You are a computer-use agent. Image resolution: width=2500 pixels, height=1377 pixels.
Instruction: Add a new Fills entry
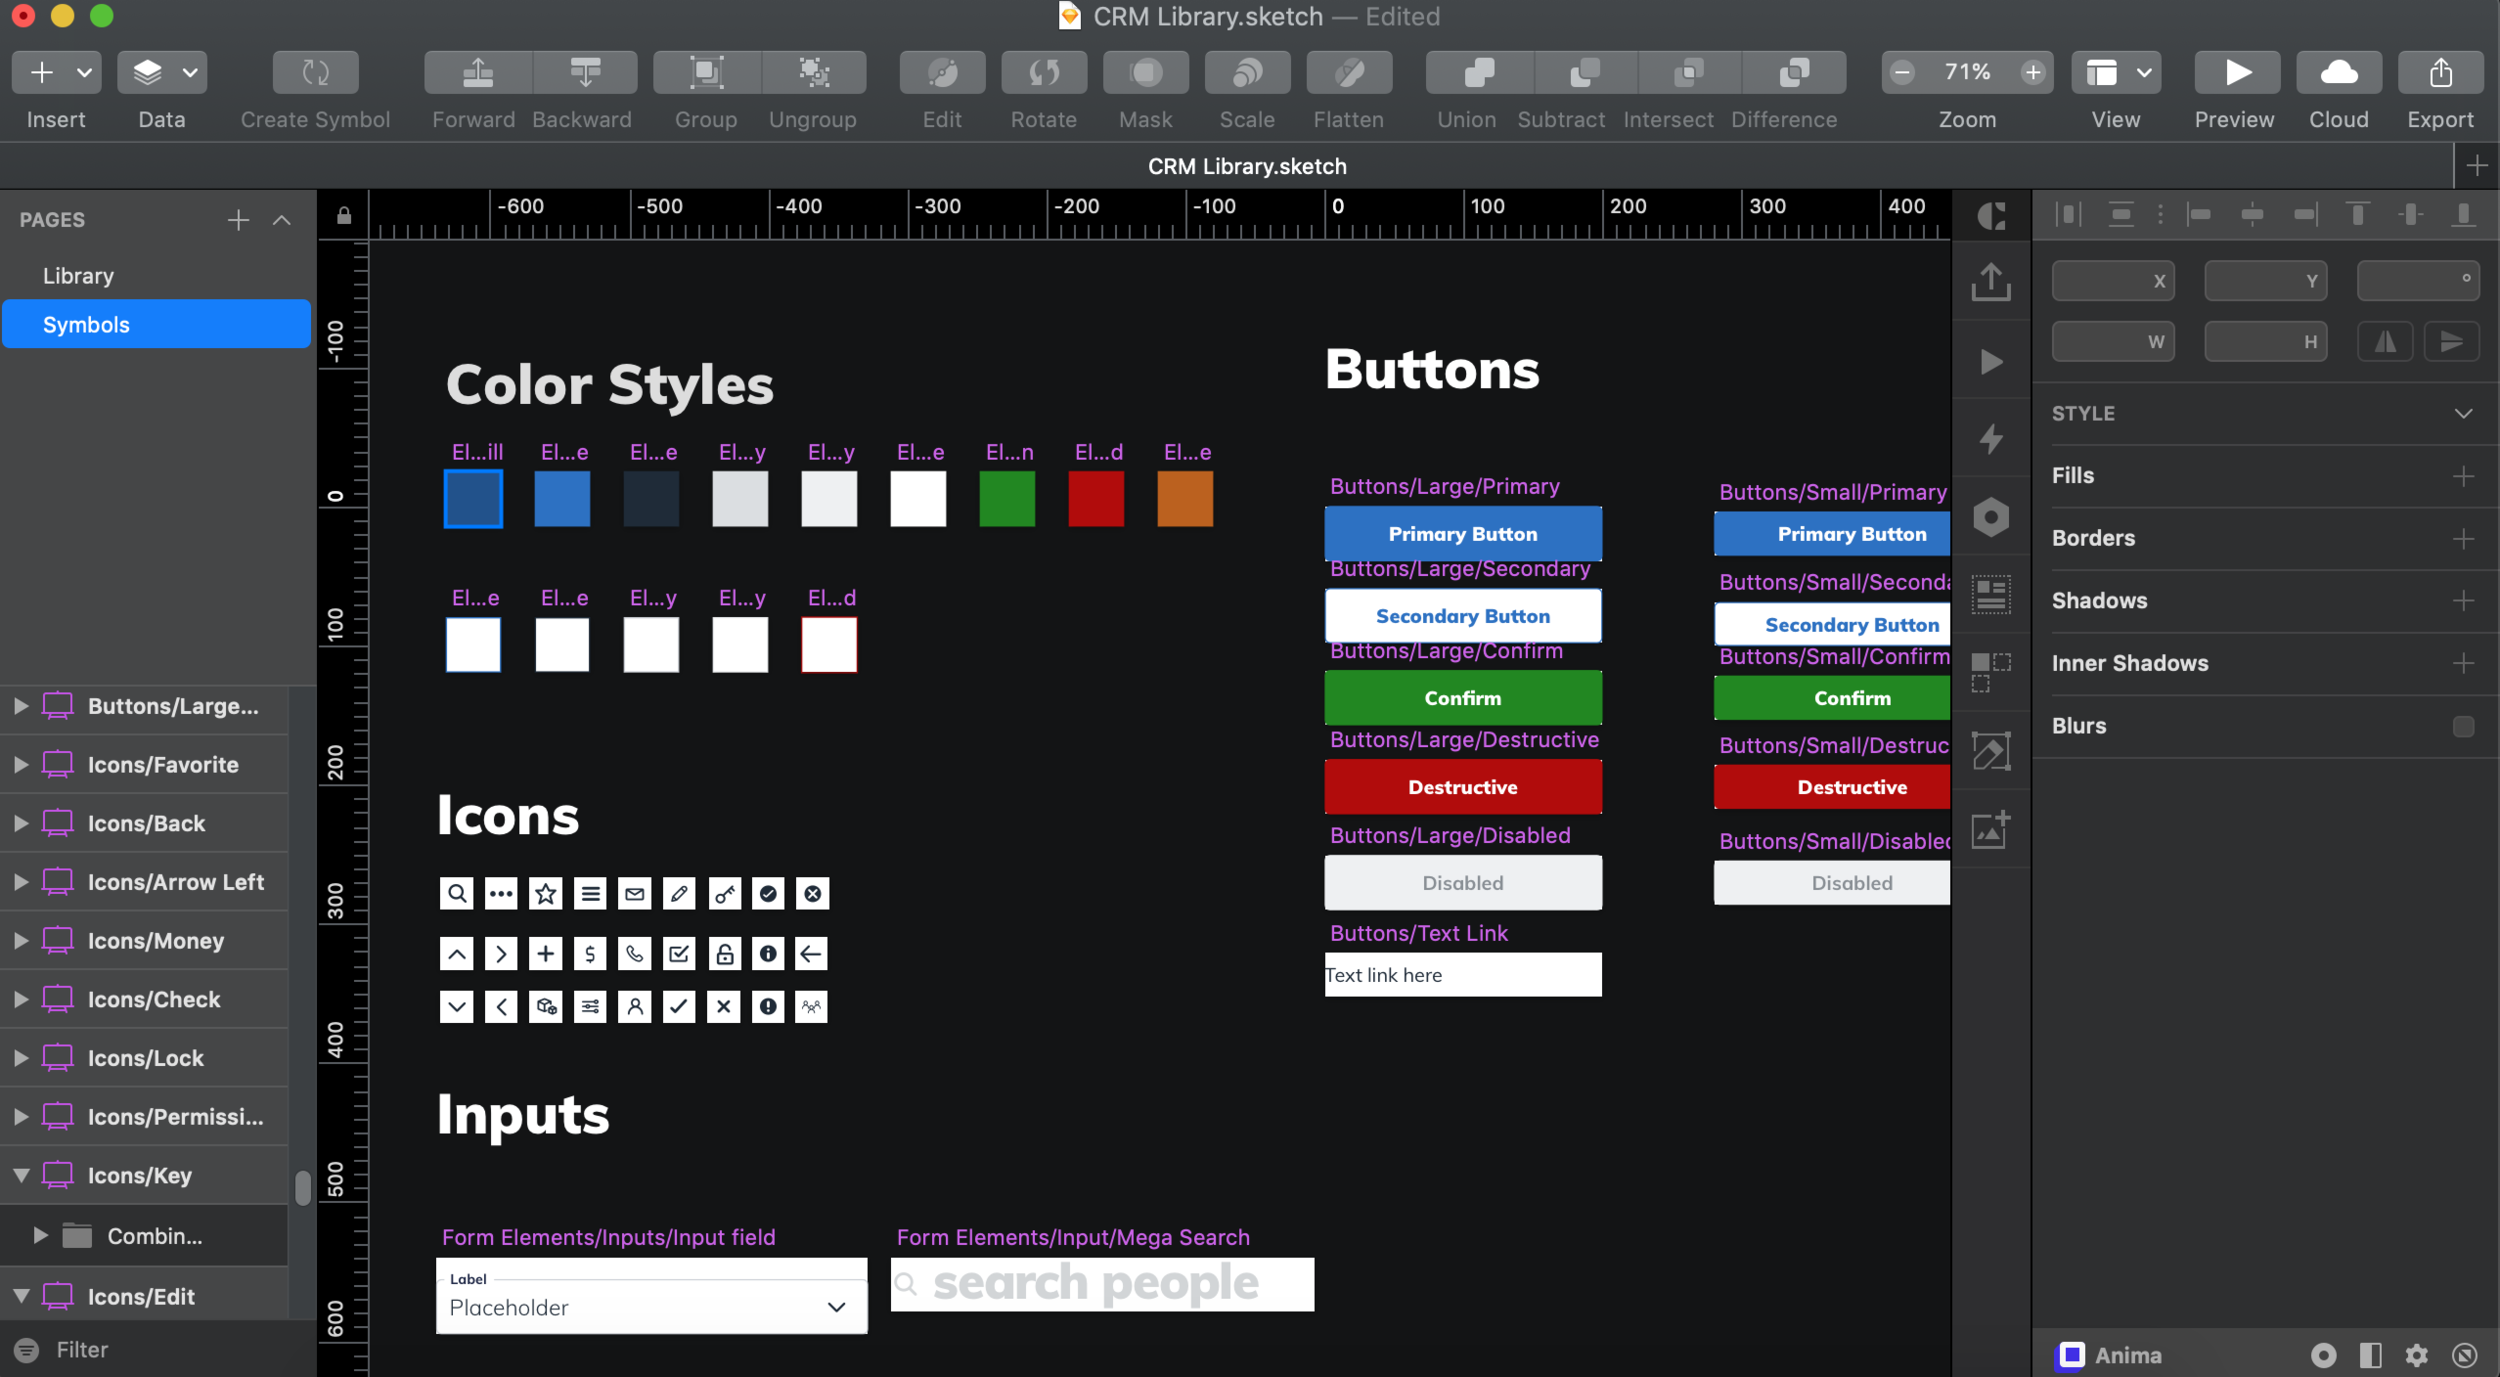pos(2463,476)
